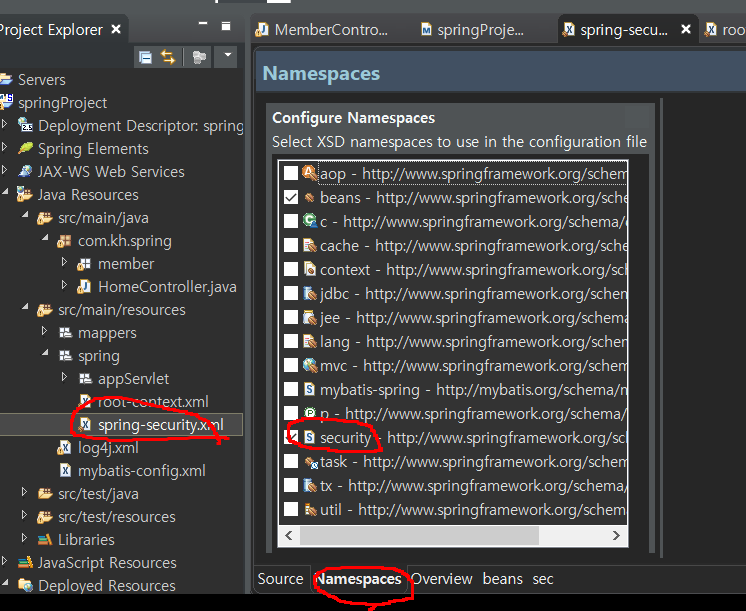Enable the mvc namespace checkbox
This screenshot has height=611, width=746.
[x=291, y=365]
